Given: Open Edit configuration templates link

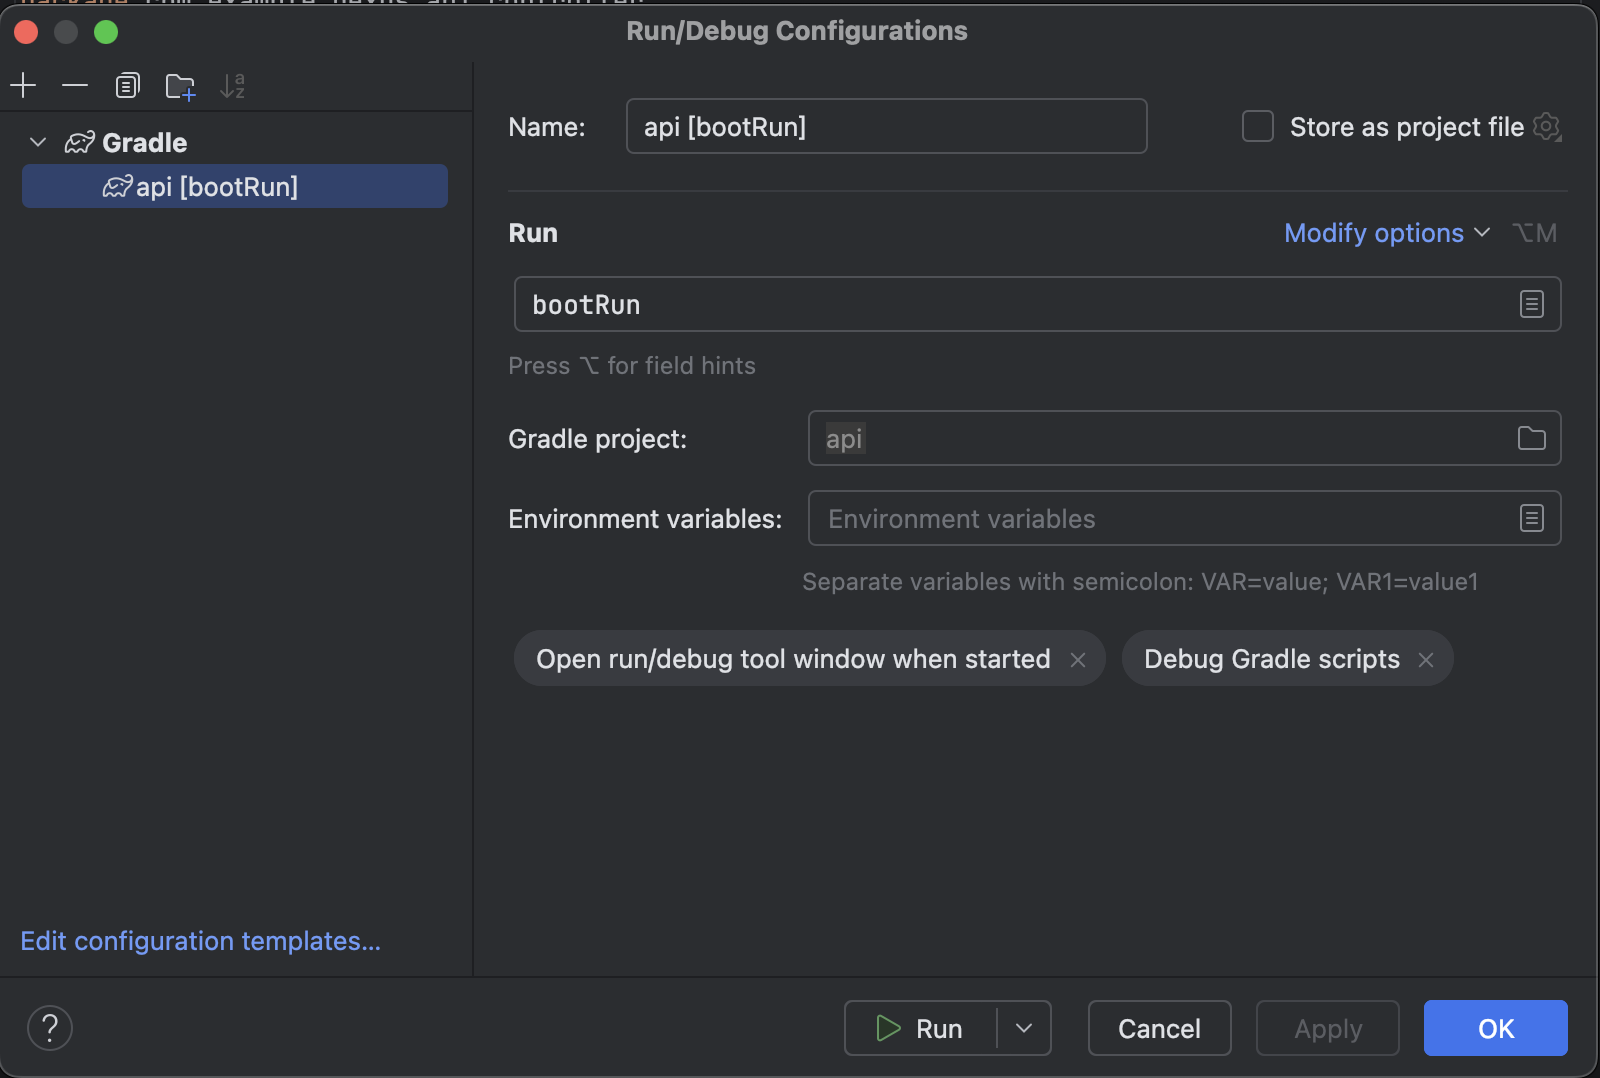Looking at the screenshot, I should [x=200, y=941].
